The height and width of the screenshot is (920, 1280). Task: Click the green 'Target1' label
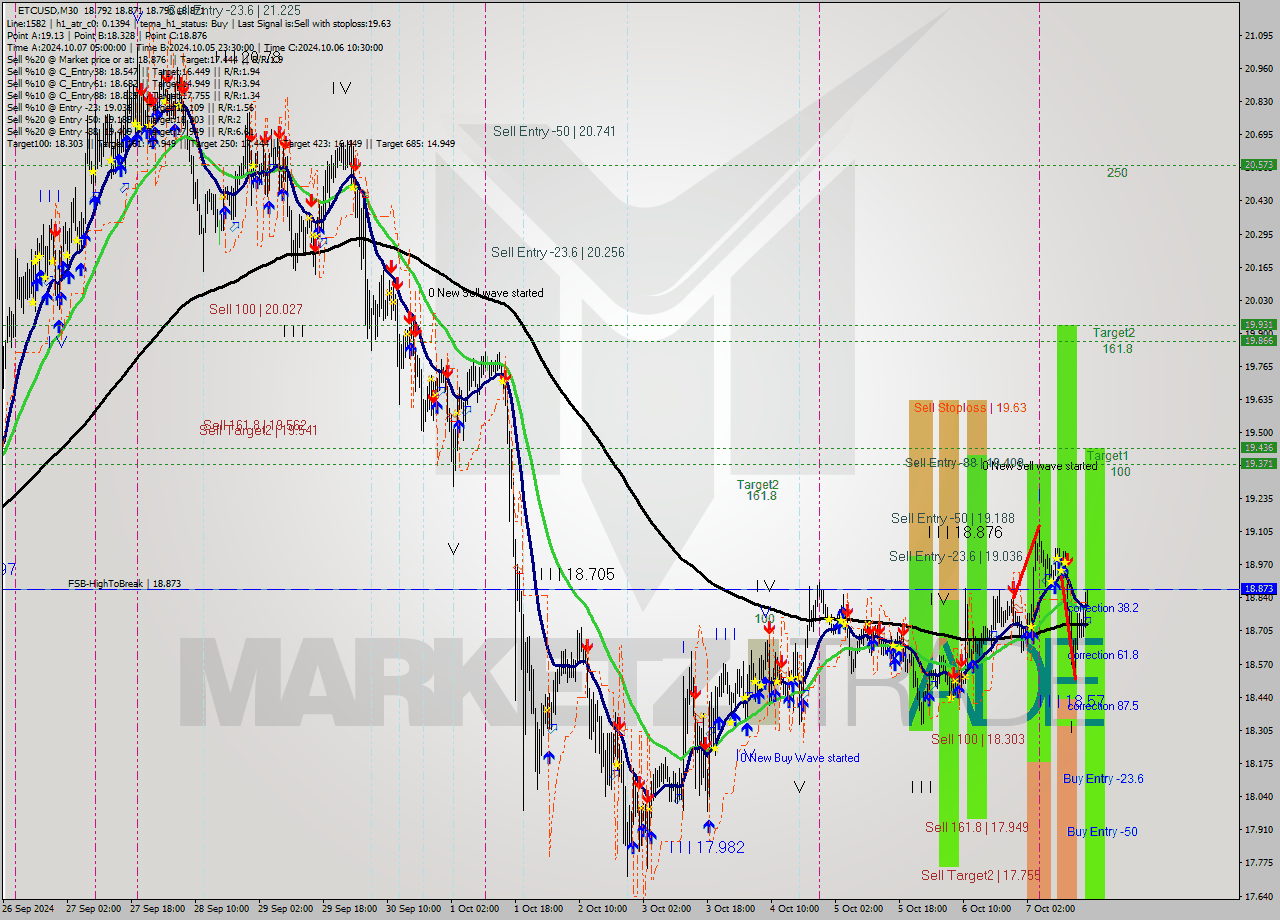(1107, 455)
